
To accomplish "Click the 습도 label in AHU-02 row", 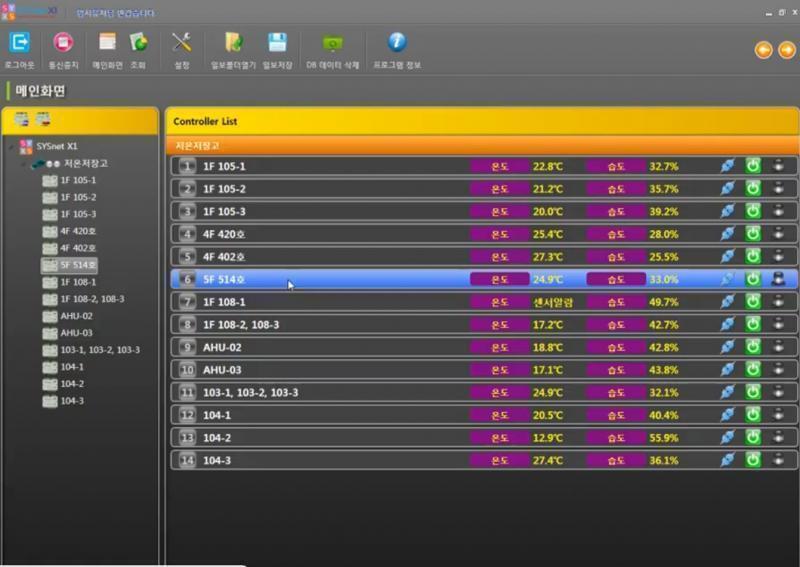I will 616,347.
